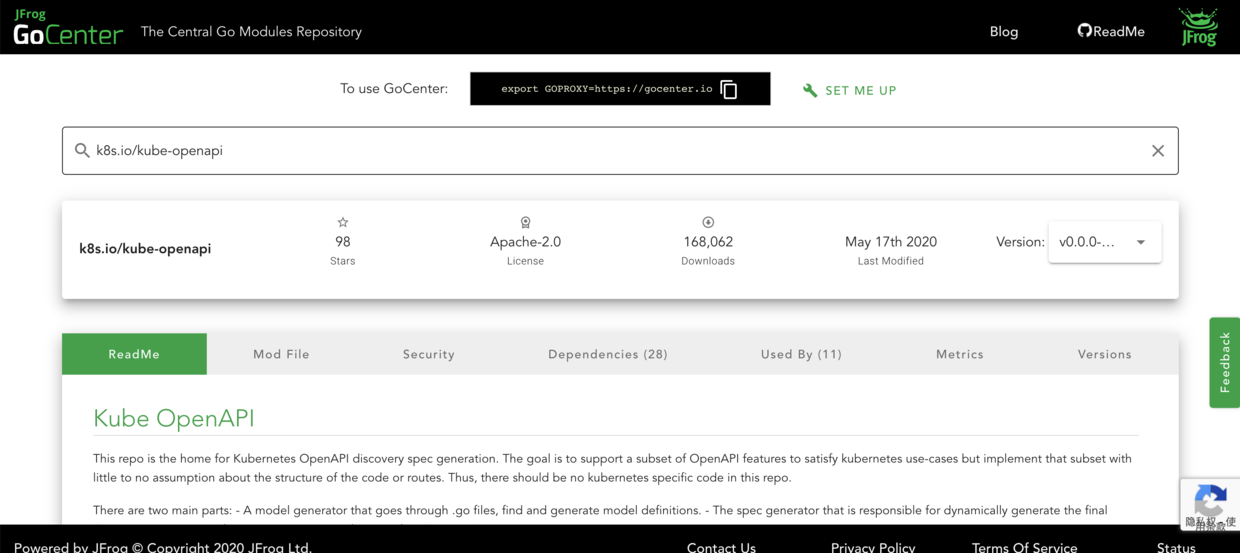Open the Status footer link

[x=1176, y=547]
